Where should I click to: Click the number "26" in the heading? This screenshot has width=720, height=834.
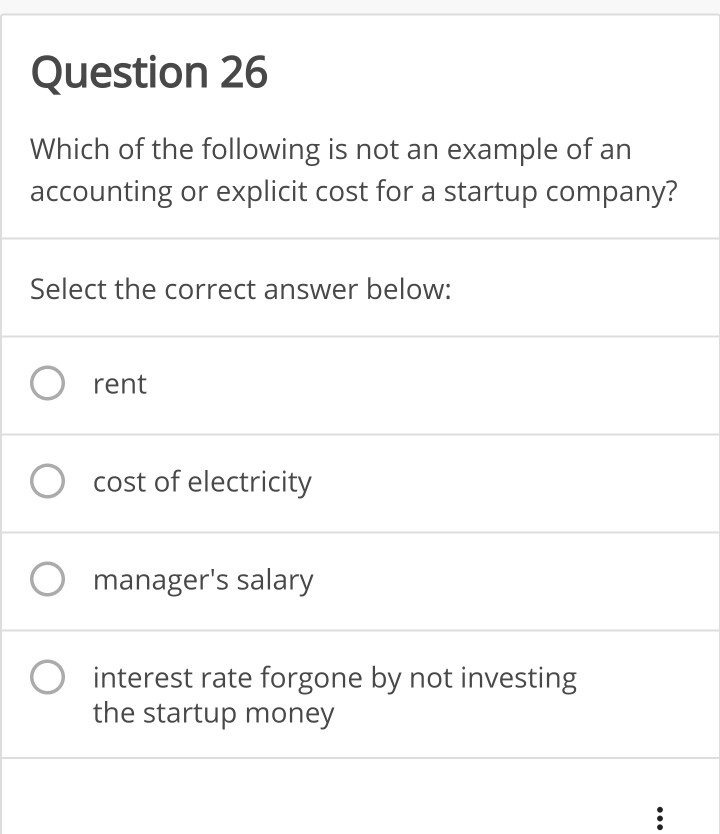(x=243, y=73)
